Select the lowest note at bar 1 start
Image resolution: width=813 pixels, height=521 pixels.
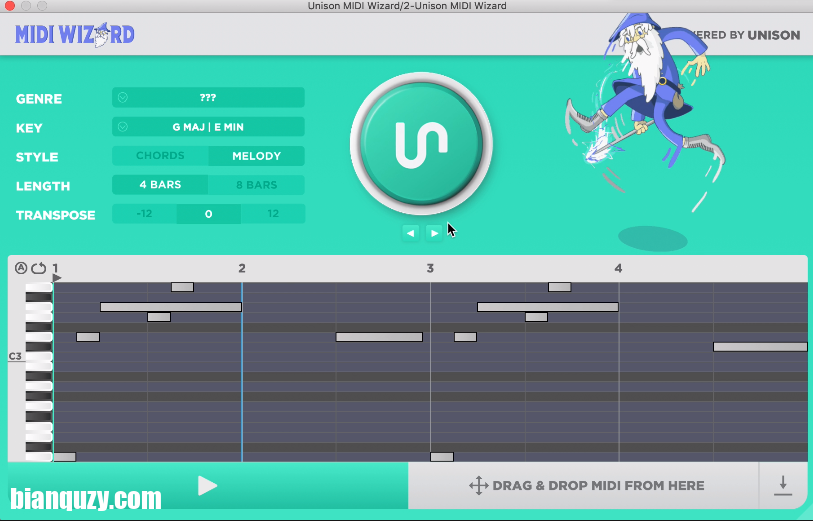(x=65, y=457)
